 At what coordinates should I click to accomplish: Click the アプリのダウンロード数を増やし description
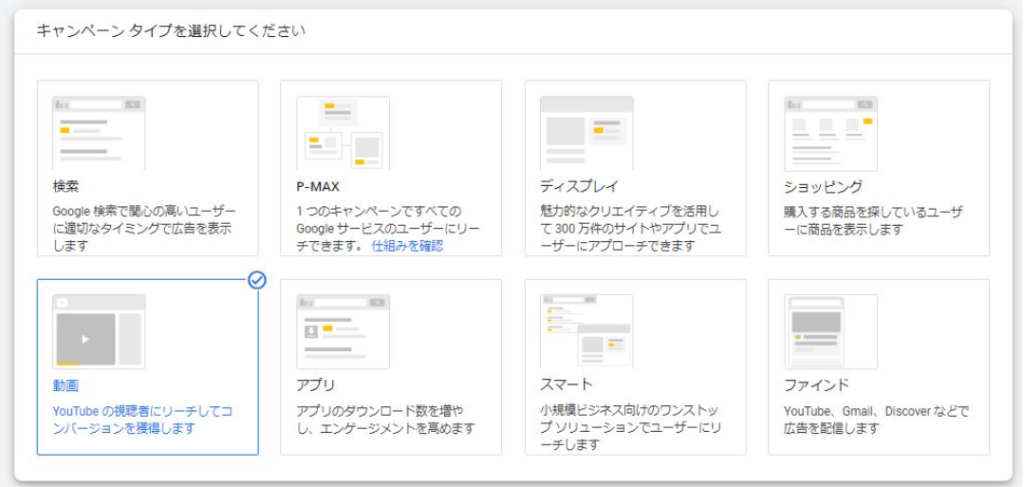[x=385, y=420]
